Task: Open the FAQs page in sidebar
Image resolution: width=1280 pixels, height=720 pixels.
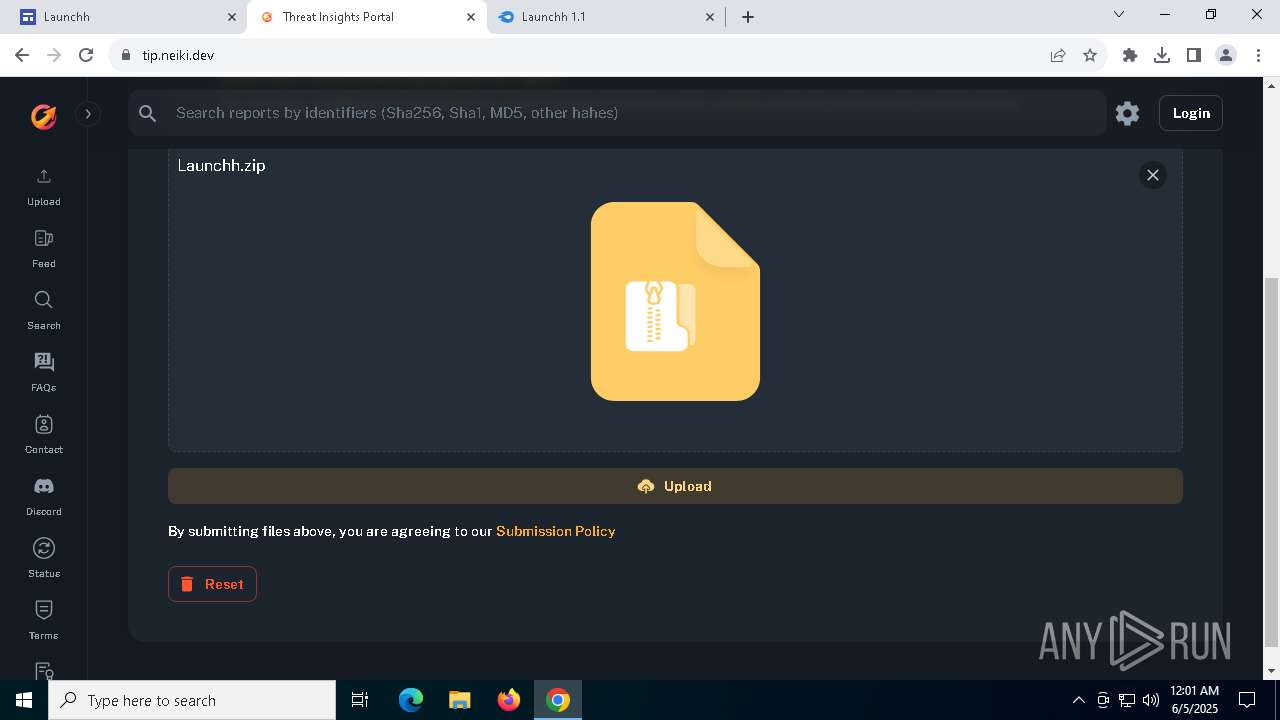Action: [x=43, y=373]
